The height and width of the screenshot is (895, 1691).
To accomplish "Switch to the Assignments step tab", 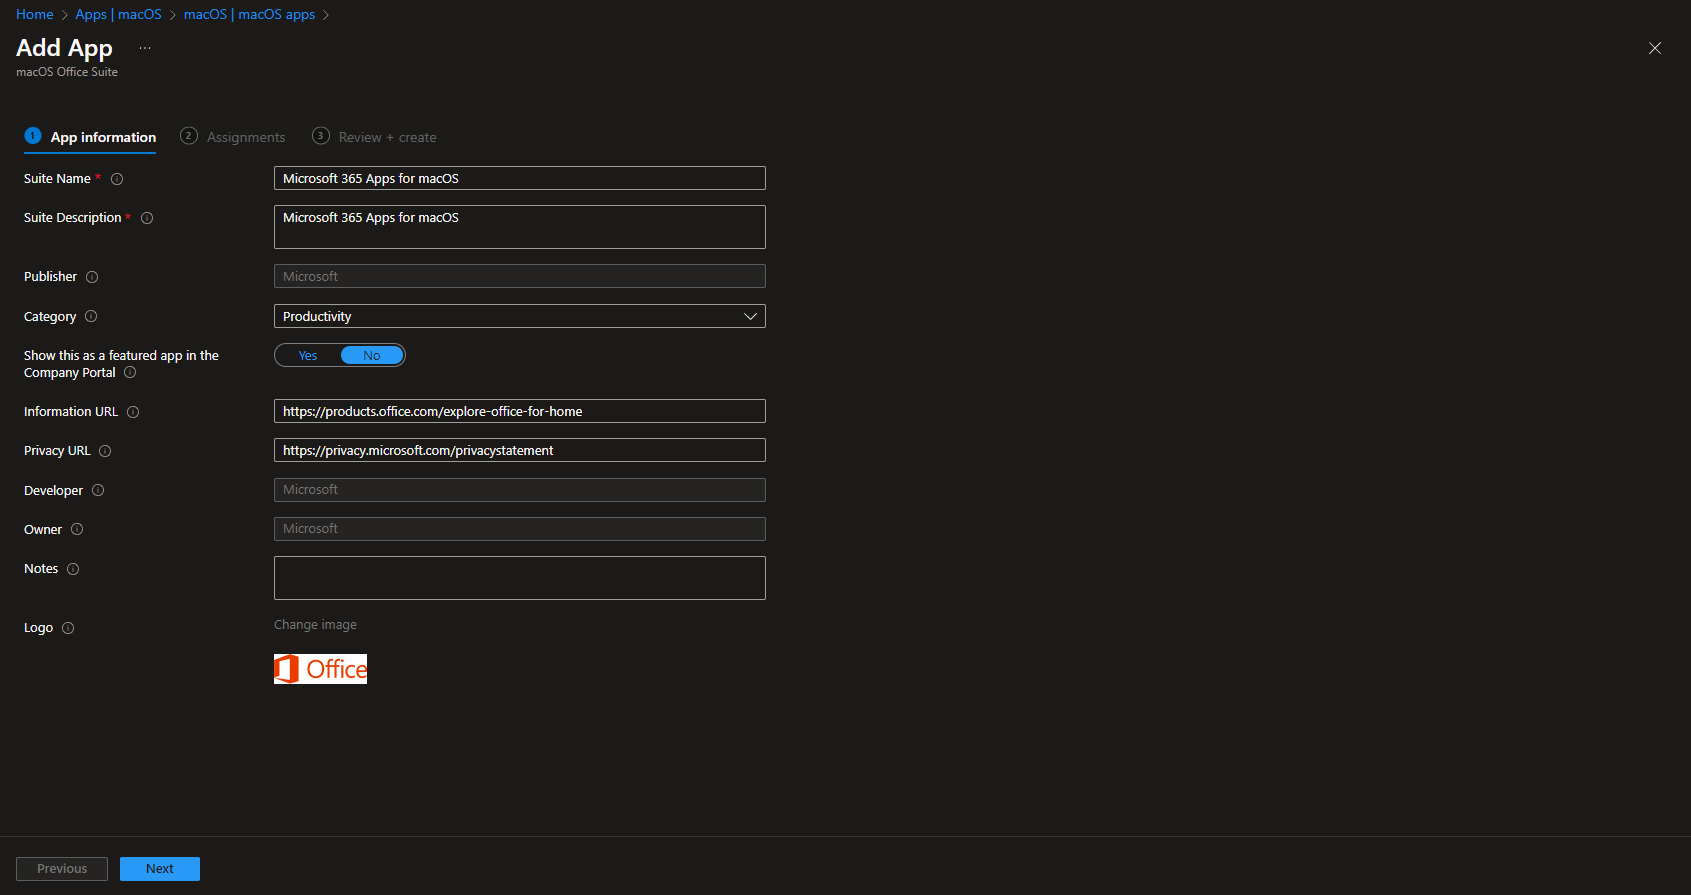I will 233,137.
